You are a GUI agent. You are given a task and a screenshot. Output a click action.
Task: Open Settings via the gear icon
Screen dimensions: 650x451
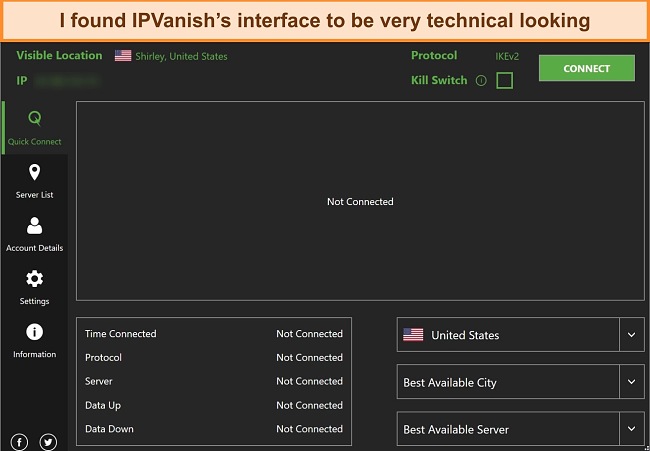coord(34,279)
